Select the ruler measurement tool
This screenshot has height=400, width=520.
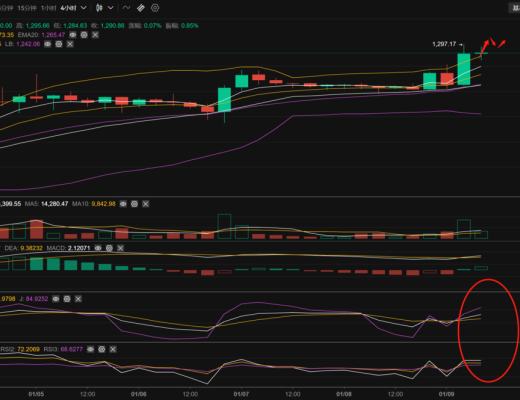pyautogui.click(x=141, y=8)
